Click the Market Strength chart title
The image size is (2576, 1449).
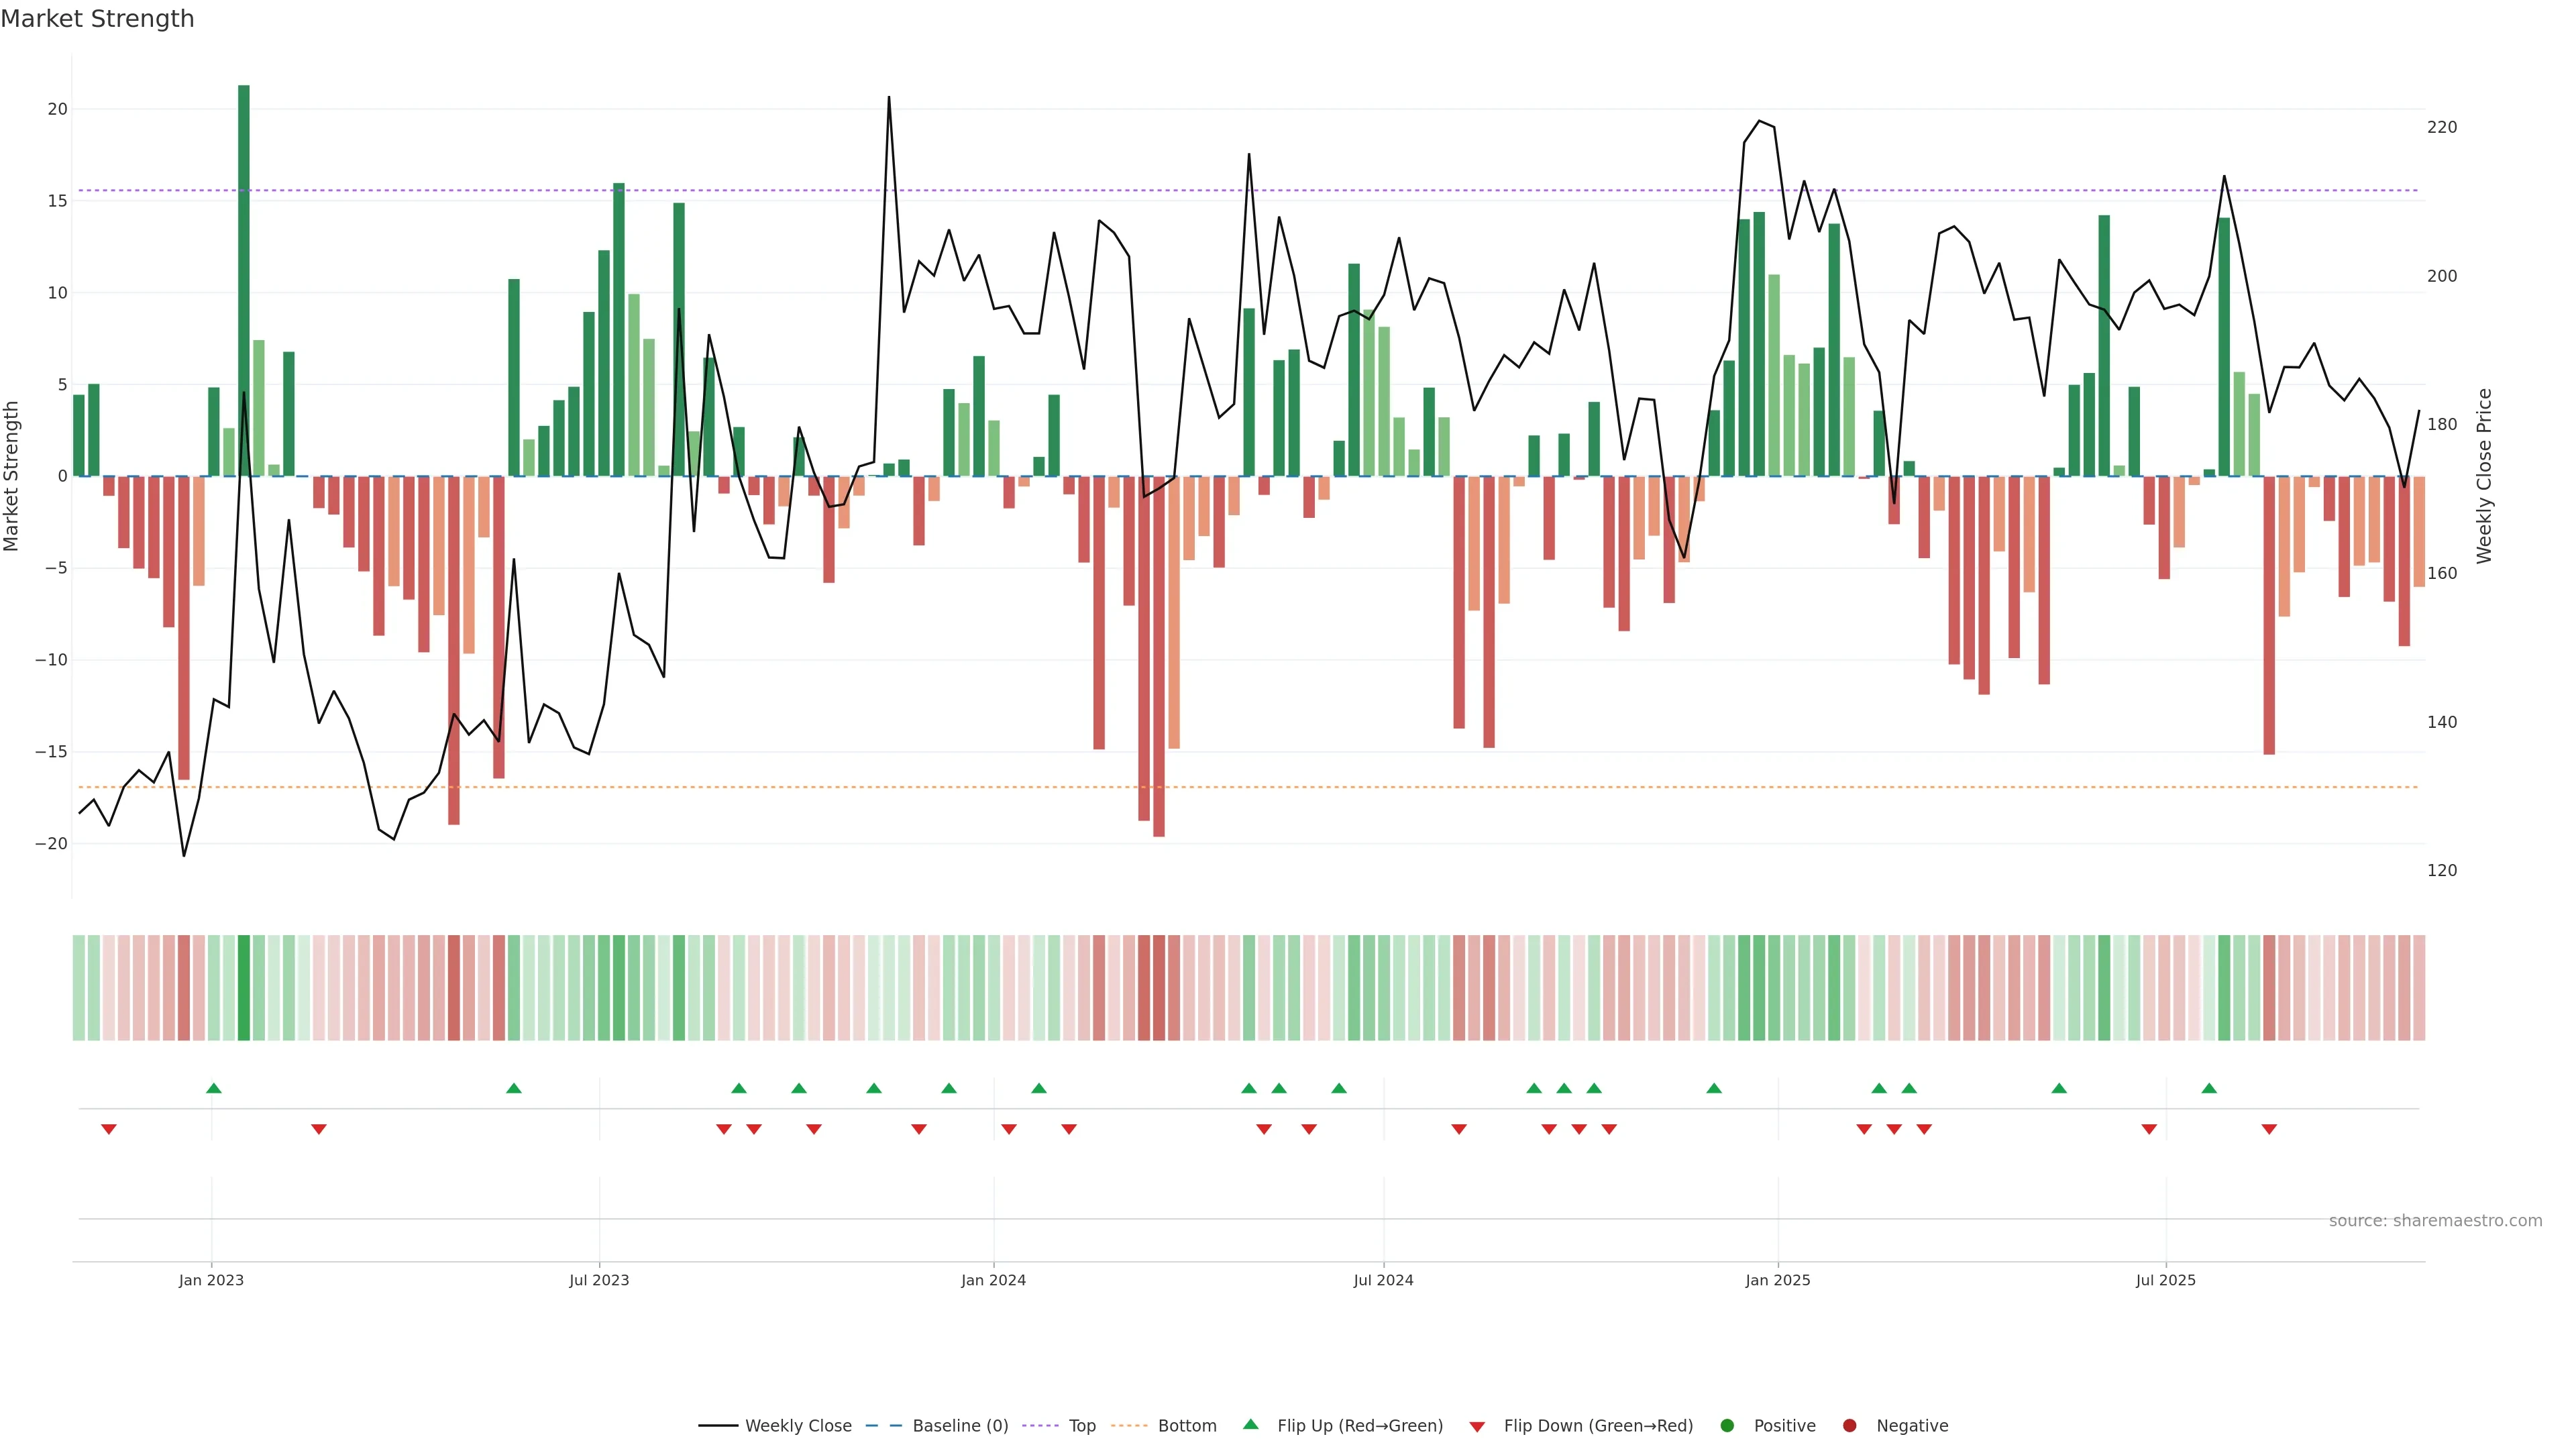97,19
